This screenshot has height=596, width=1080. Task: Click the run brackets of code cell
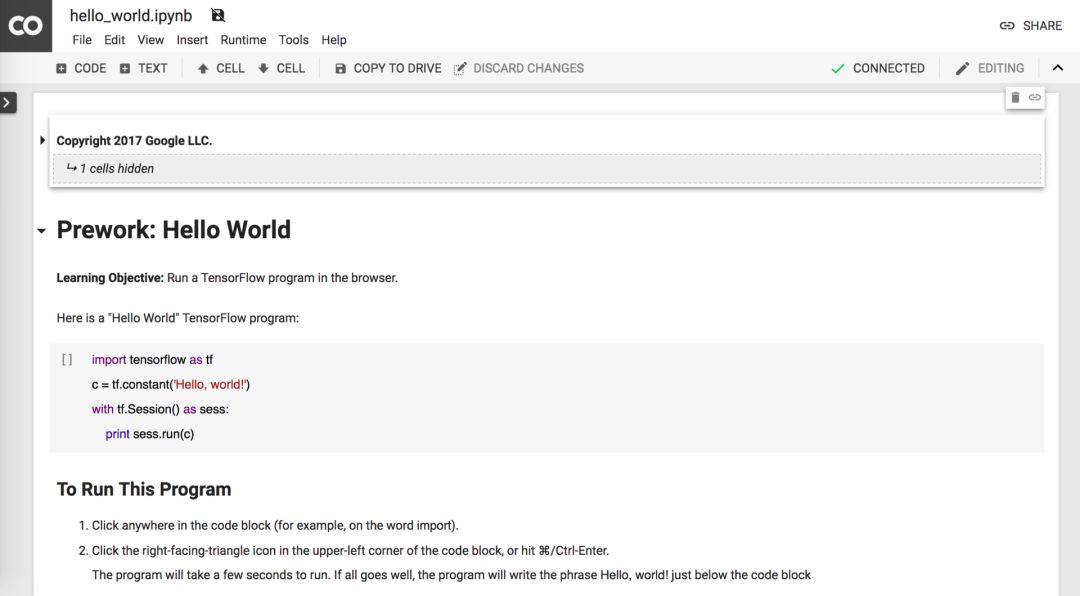pos(67,360)
